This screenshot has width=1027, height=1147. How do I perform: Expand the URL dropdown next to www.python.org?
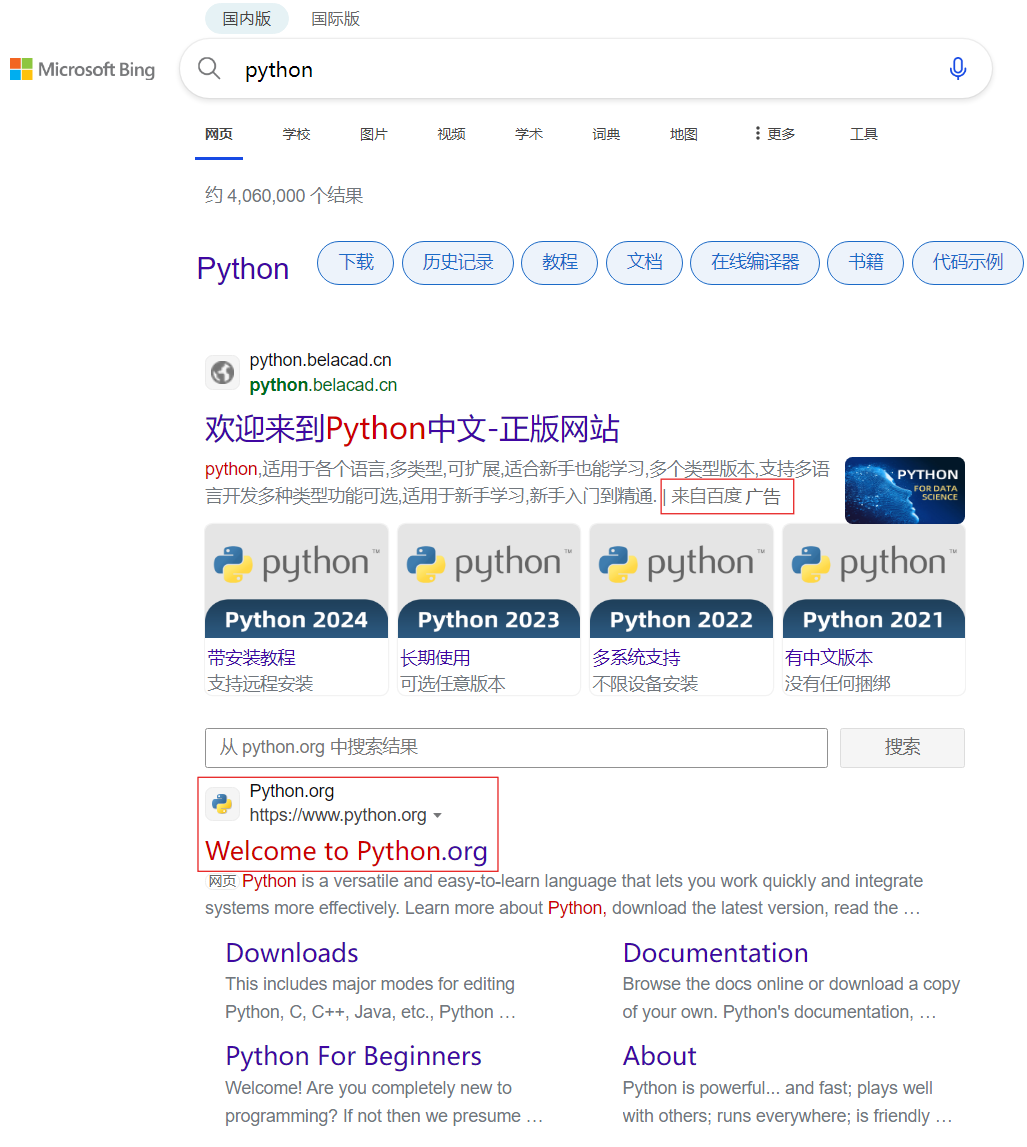click(438, 815)
